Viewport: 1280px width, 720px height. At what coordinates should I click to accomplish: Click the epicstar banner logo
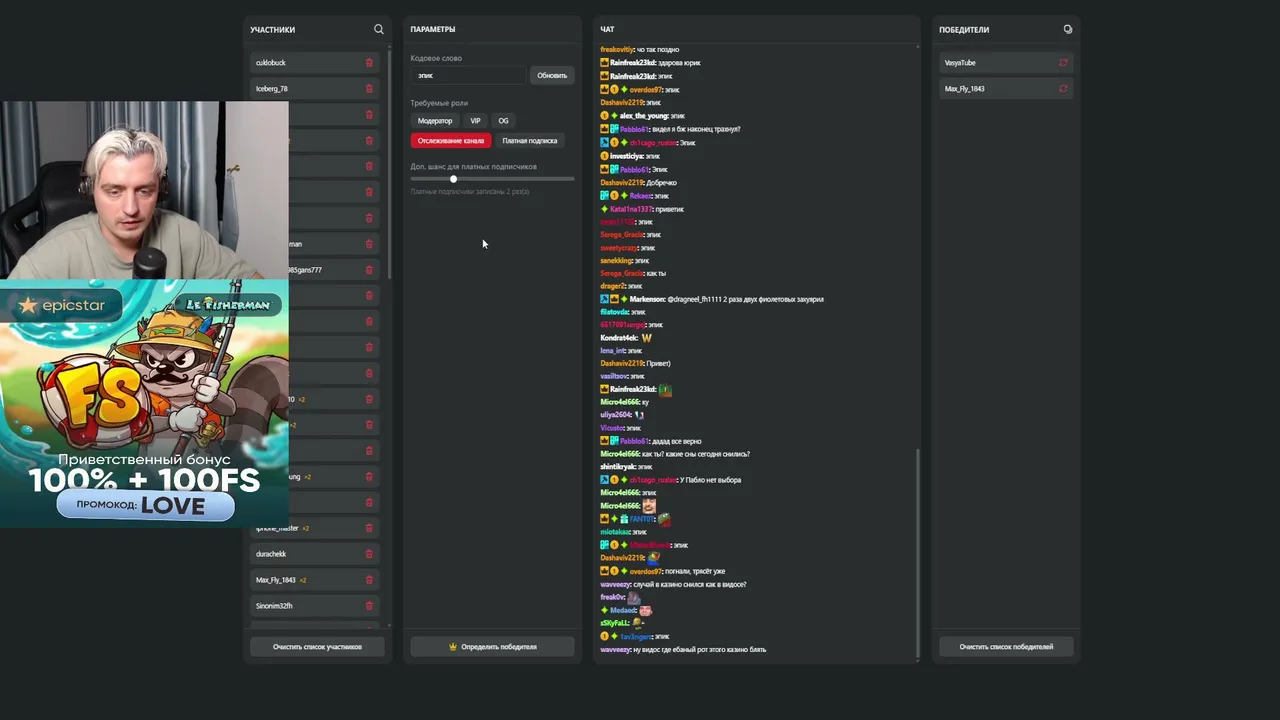coord(62,305)
